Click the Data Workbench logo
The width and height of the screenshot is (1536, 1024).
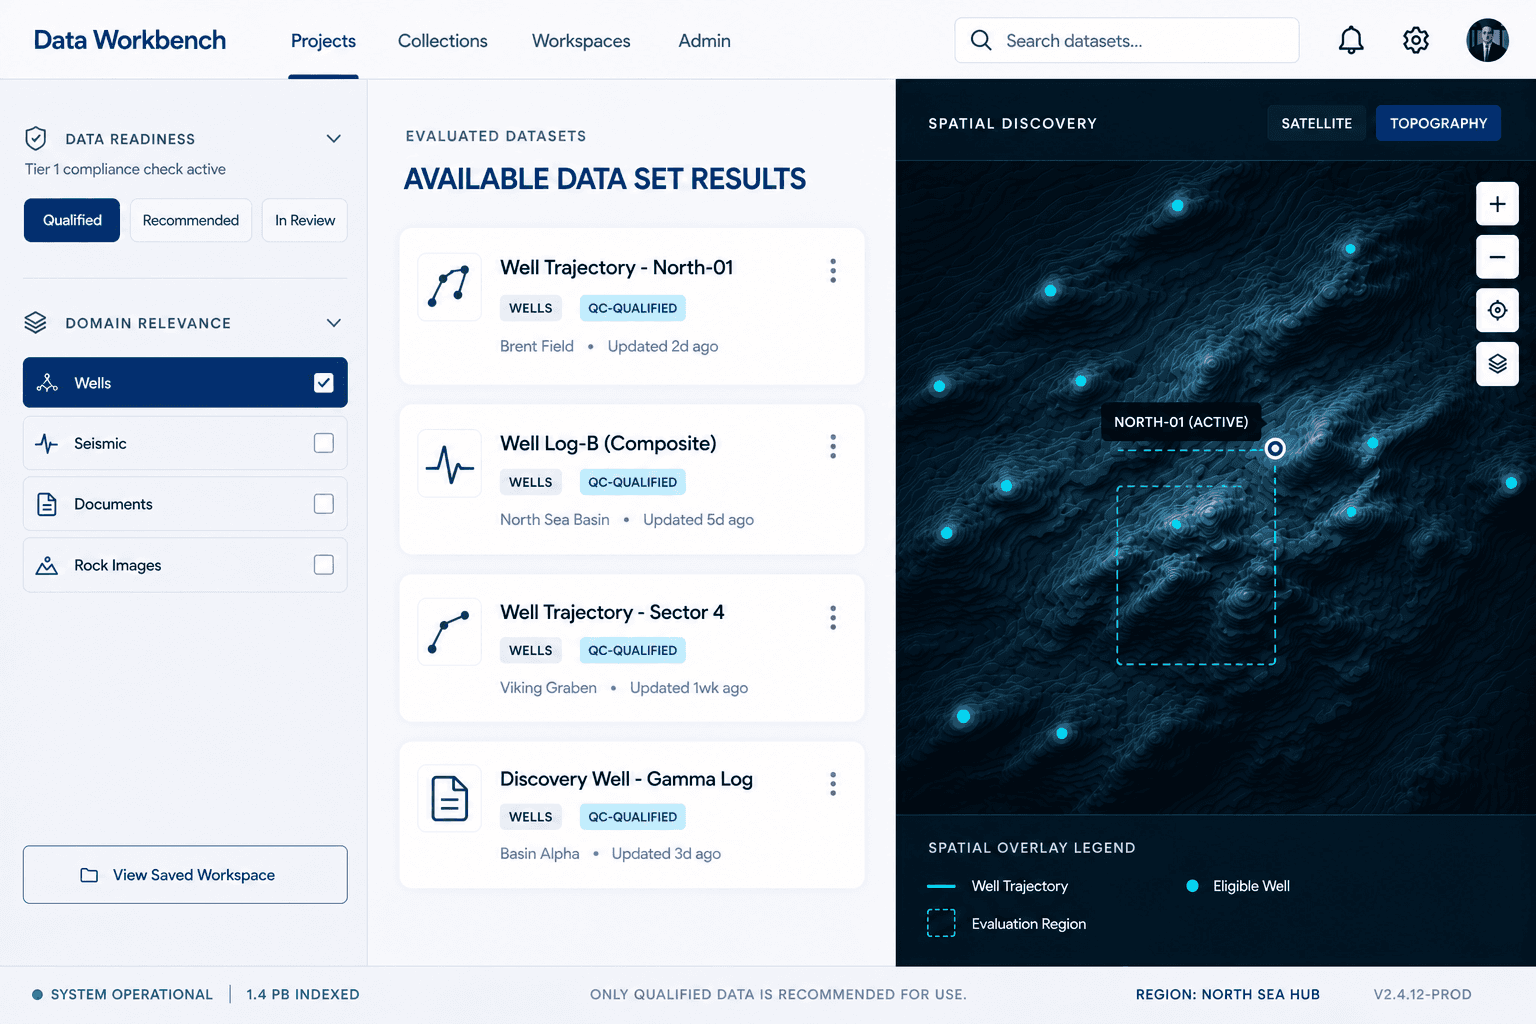(130, 40)
